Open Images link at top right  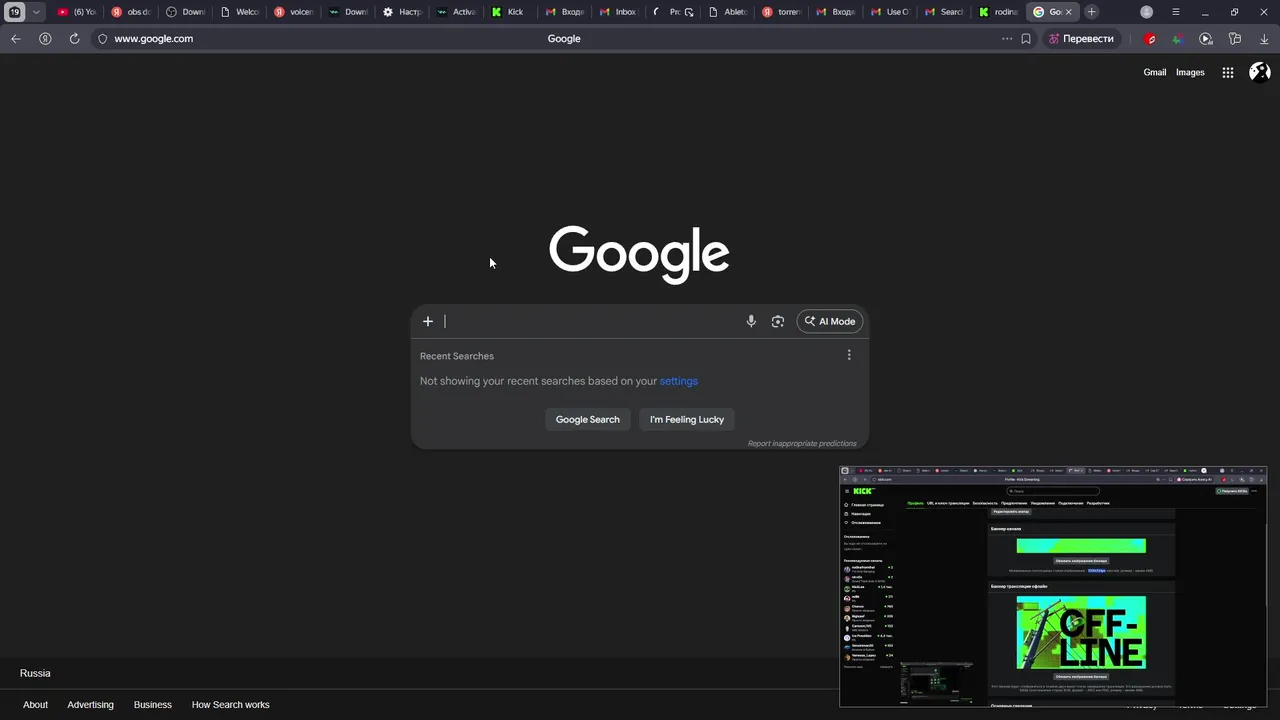pyautogui.click(x=1190, y=72)
